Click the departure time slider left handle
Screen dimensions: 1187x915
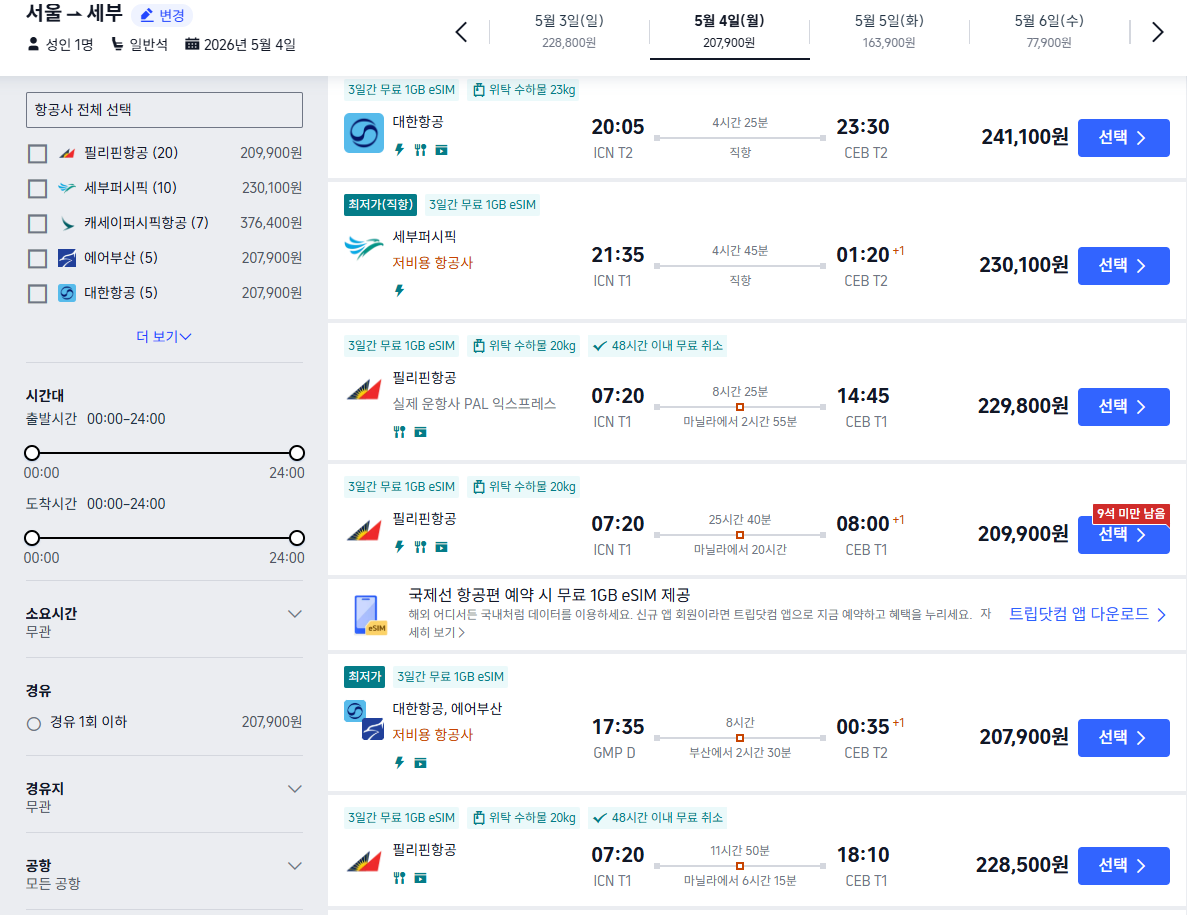32,453
